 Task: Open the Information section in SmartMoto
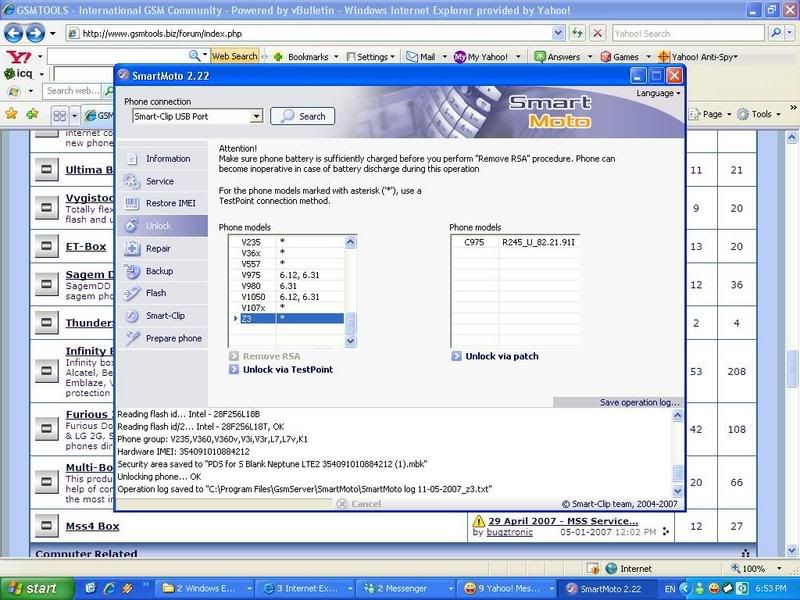[162, 159]
